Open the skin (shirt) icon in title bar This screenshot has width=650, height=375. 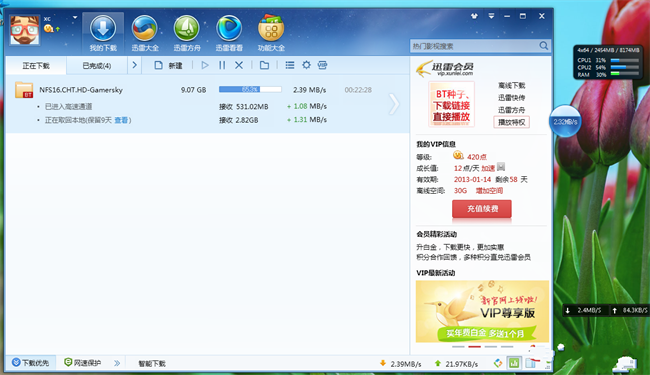tap(474, 16)
